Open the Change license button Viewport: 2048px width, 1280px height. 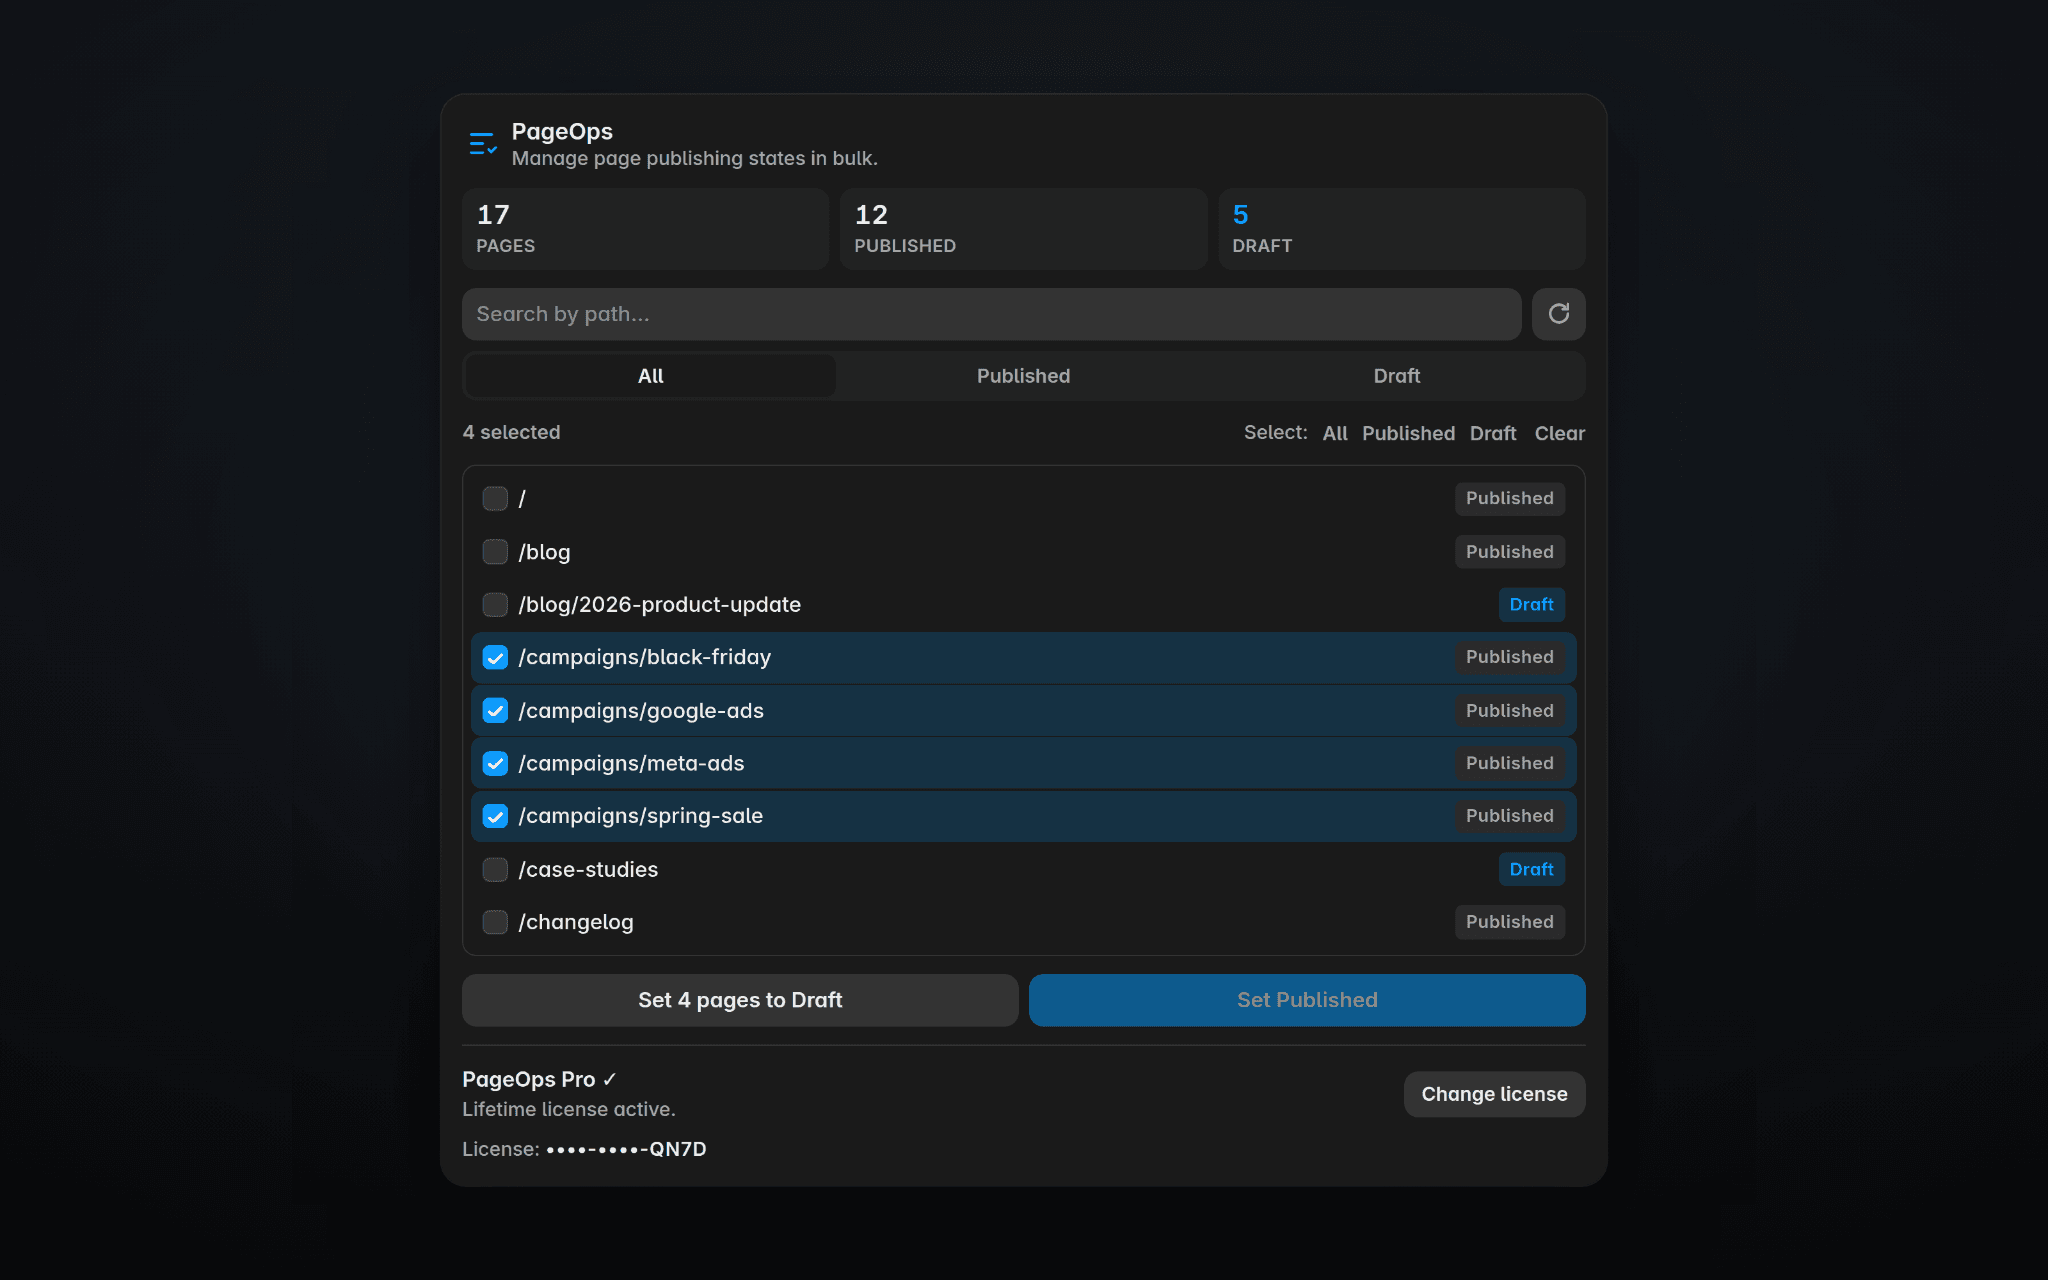click(1494, 1094)
